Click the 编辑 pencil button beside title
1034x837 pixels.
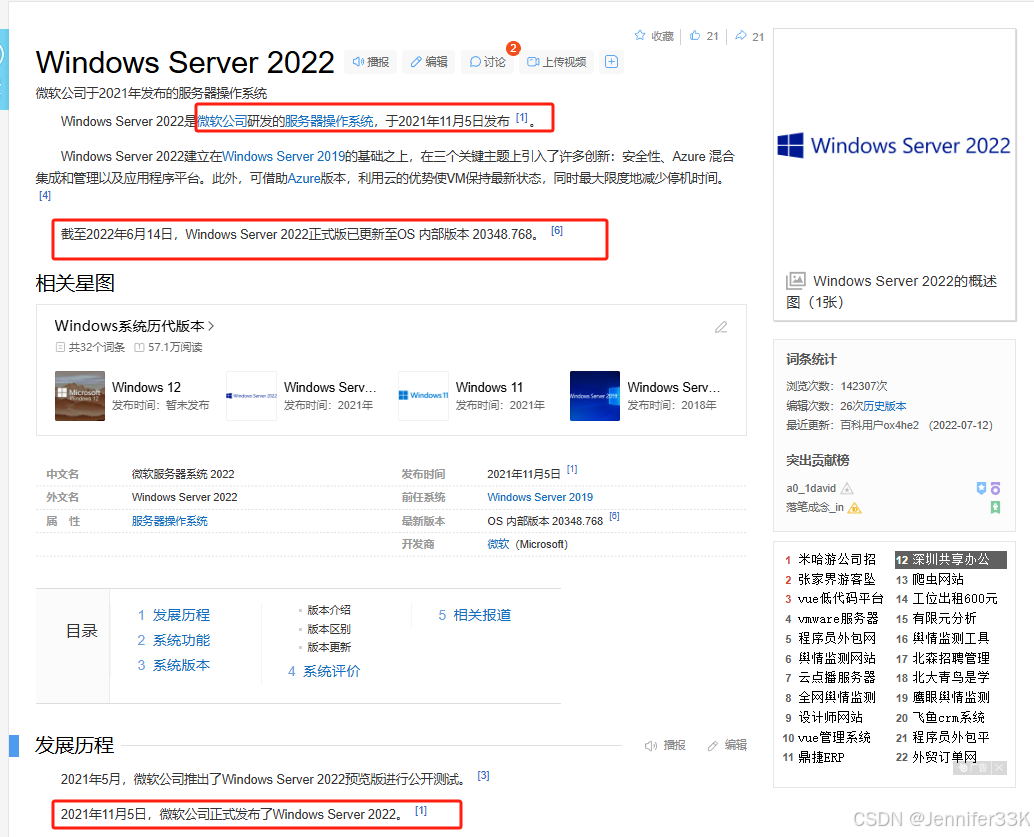click(429, 62)
